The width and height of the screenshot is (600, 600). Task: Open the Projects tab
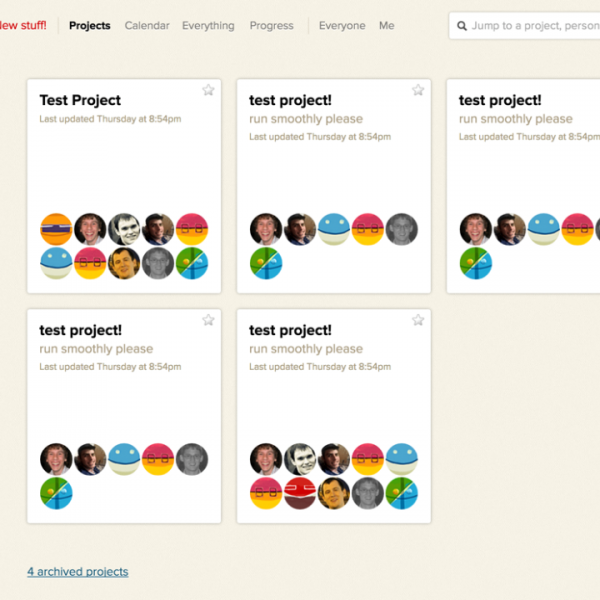[x=90, y=26]
